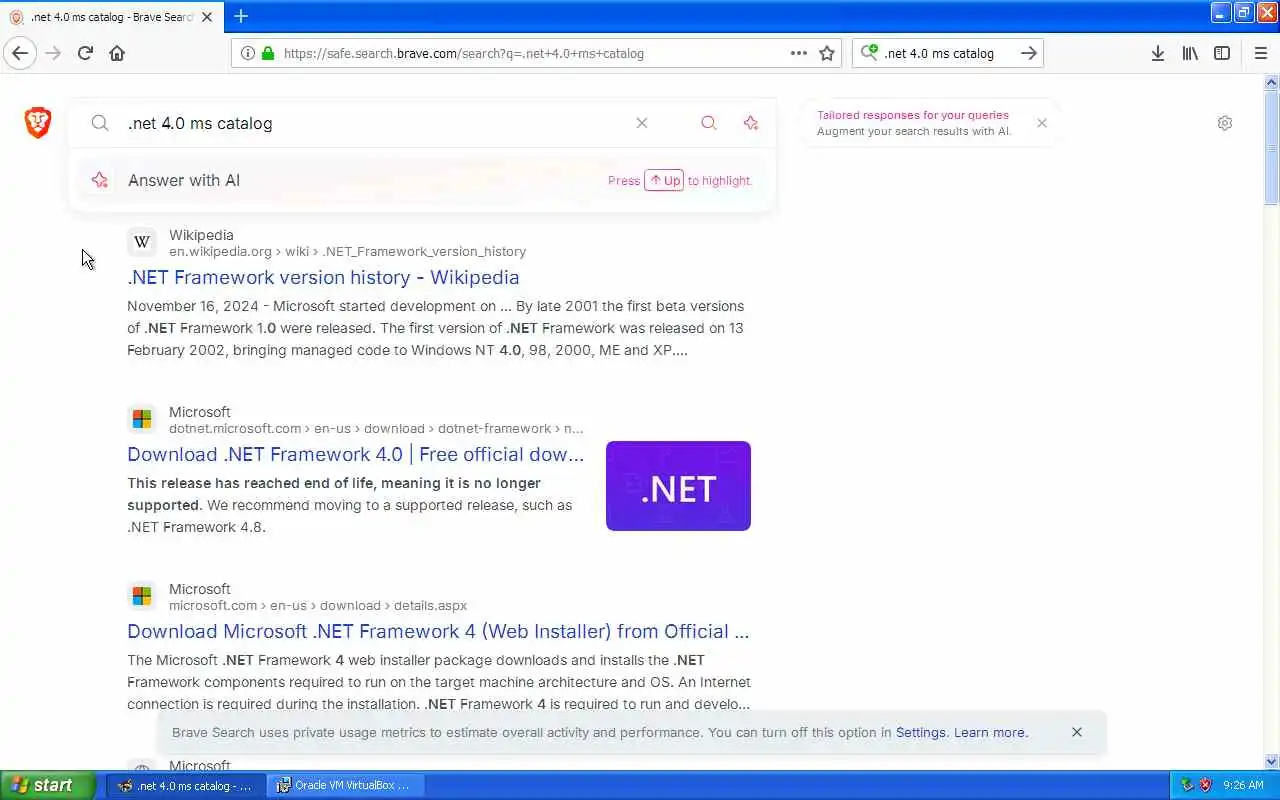Focus the Brave search query field
This screenshot has width=1280, height=800.
click(x=375, y=123)
